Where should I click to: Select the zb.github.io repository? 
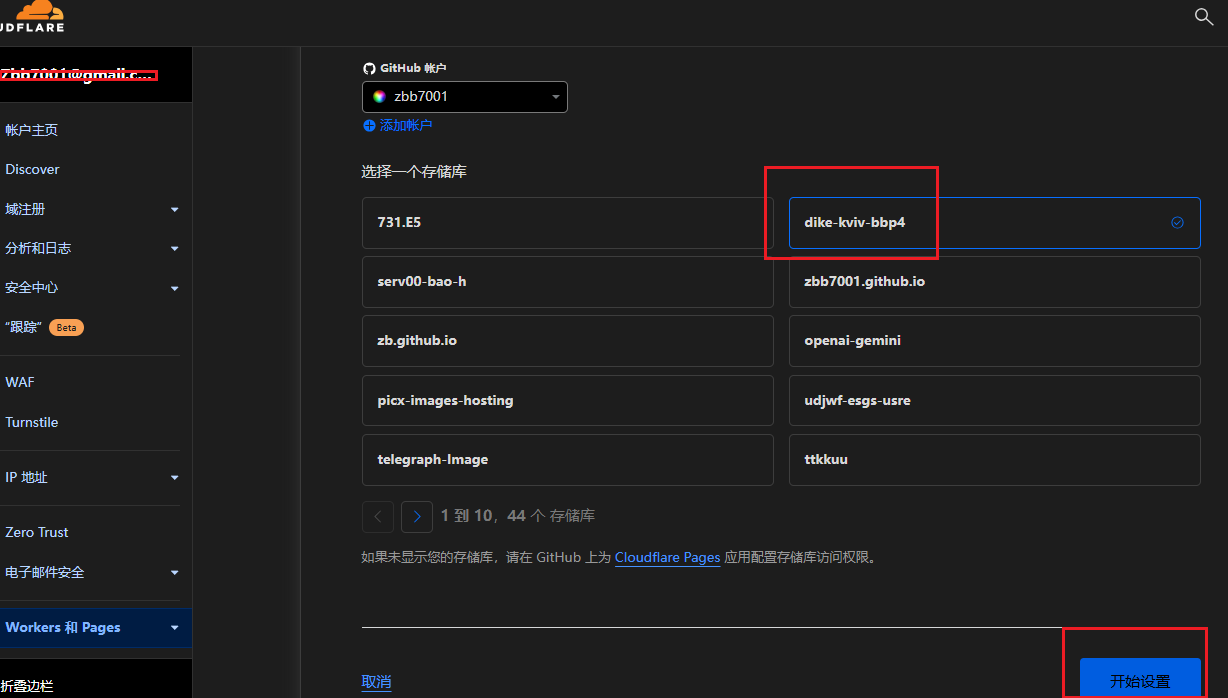click(x=568, y=341)
